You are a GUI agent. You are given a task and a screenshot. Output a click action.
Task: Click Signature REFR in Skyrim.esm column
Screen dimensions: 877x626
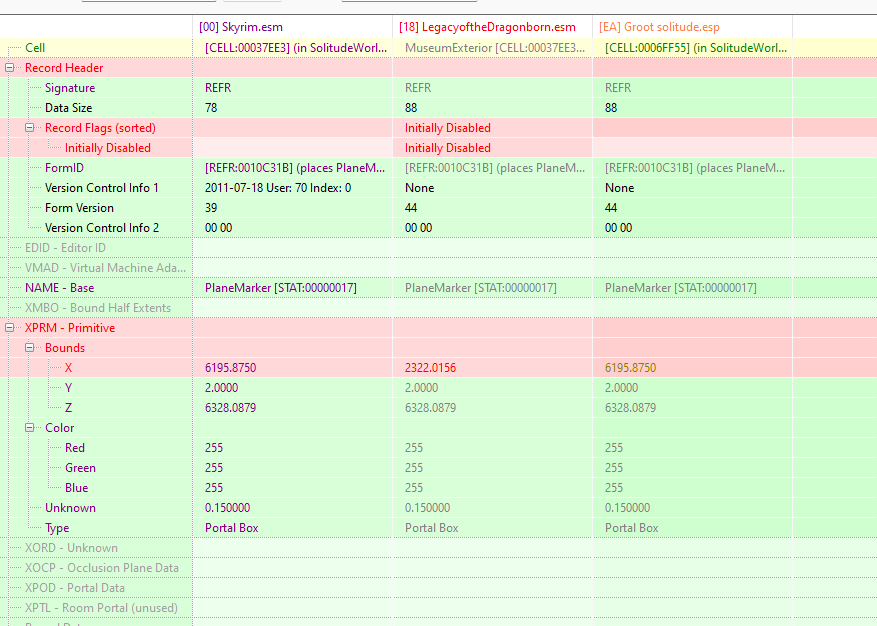[218, 88]
